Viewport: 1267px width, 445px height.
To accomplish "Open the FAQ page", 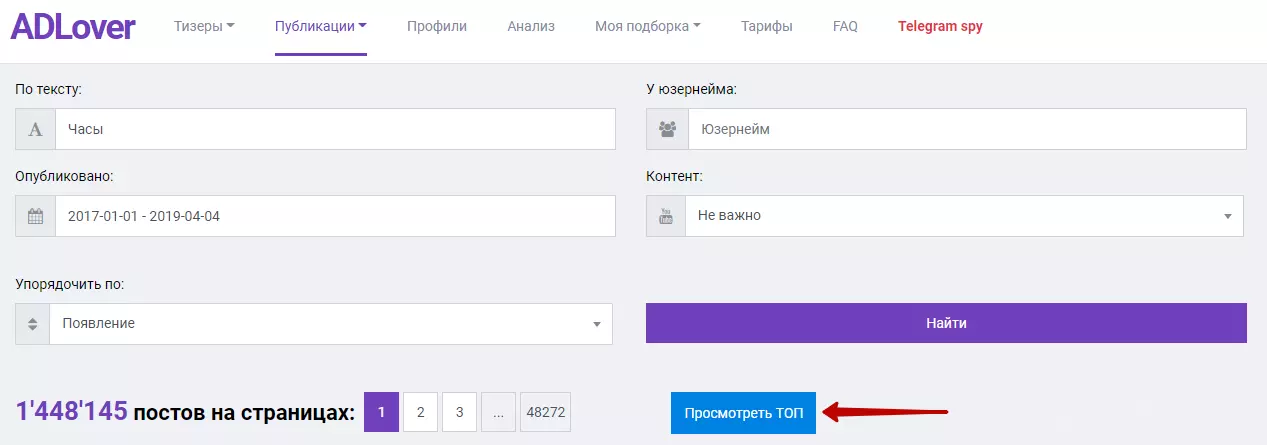I will click(845, 27).
